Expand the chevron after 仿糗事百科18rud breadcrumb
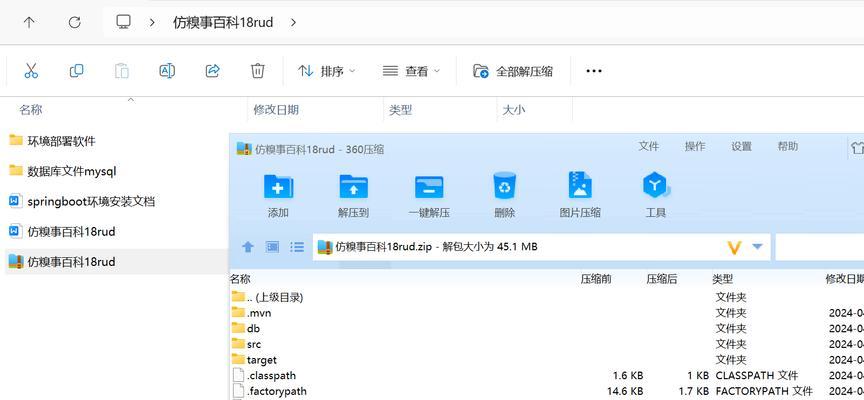 coord(293,22)
